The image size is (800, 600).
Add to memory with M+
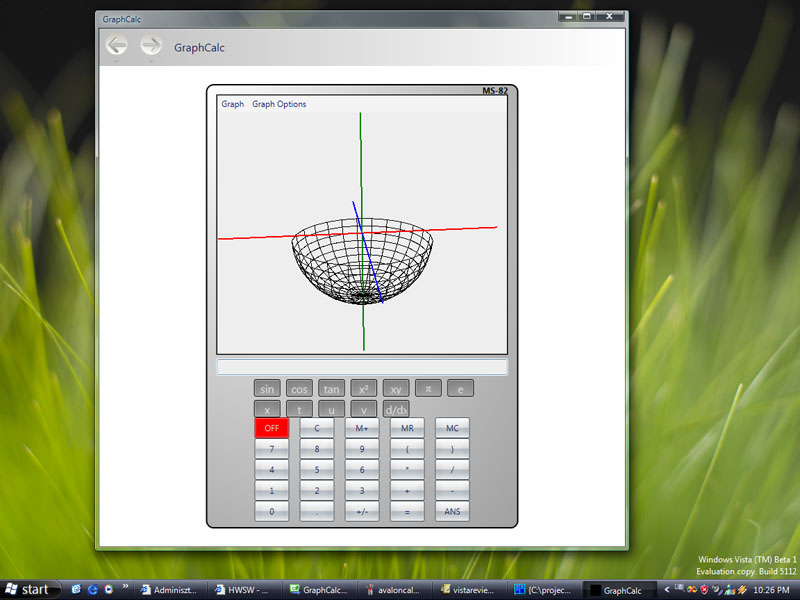click(362, 428)
